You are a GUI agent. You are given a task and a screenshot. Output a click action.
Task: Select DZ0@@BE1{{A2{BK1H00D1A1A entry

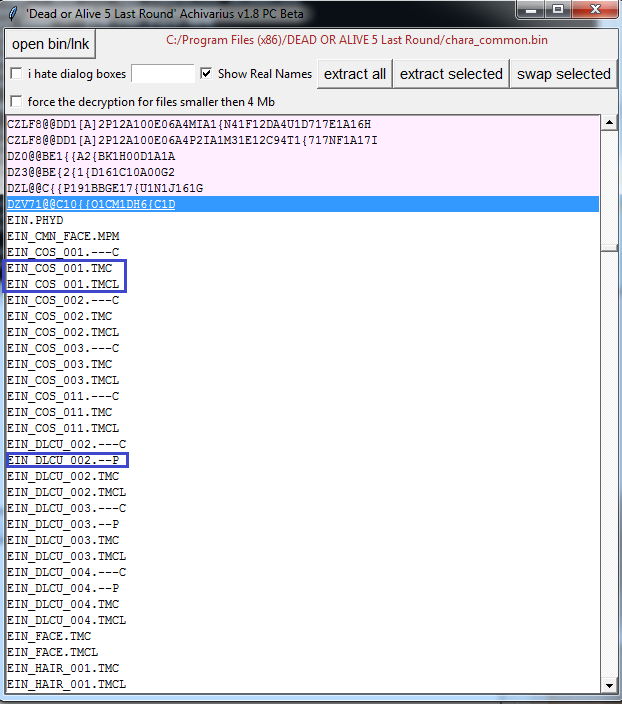click(303, 156)
